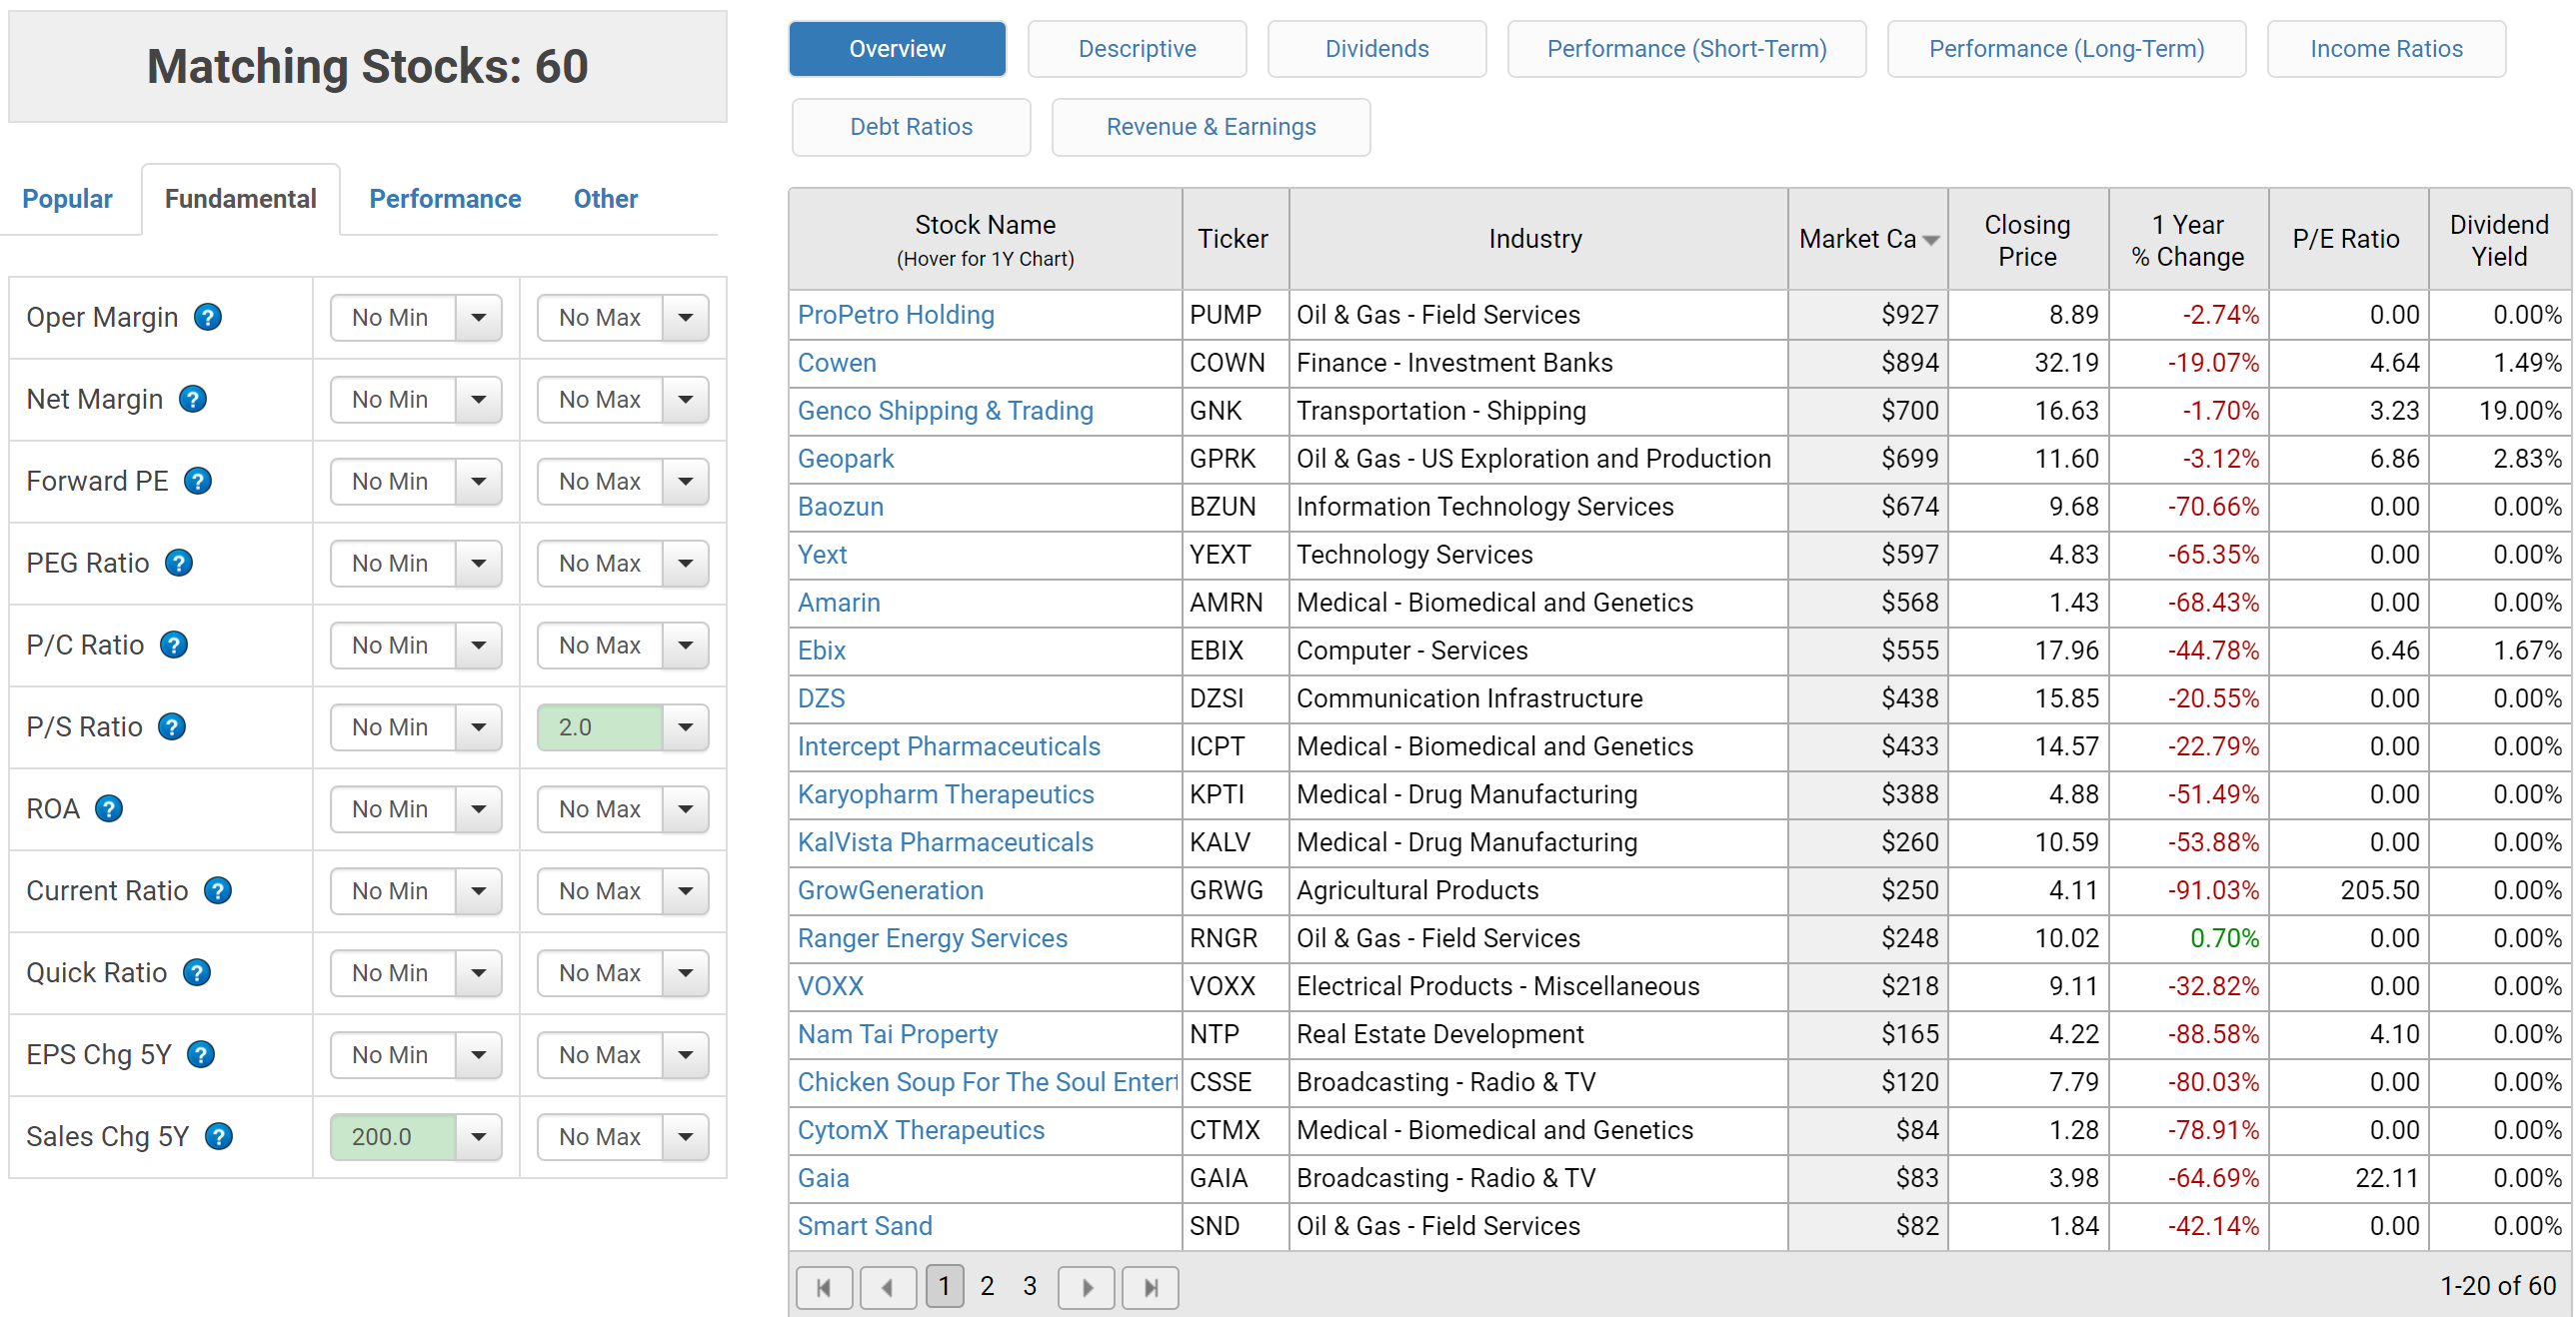Open help icon for Net Margin
This screenshot has height=1317, width=2576.
(193, 400)
